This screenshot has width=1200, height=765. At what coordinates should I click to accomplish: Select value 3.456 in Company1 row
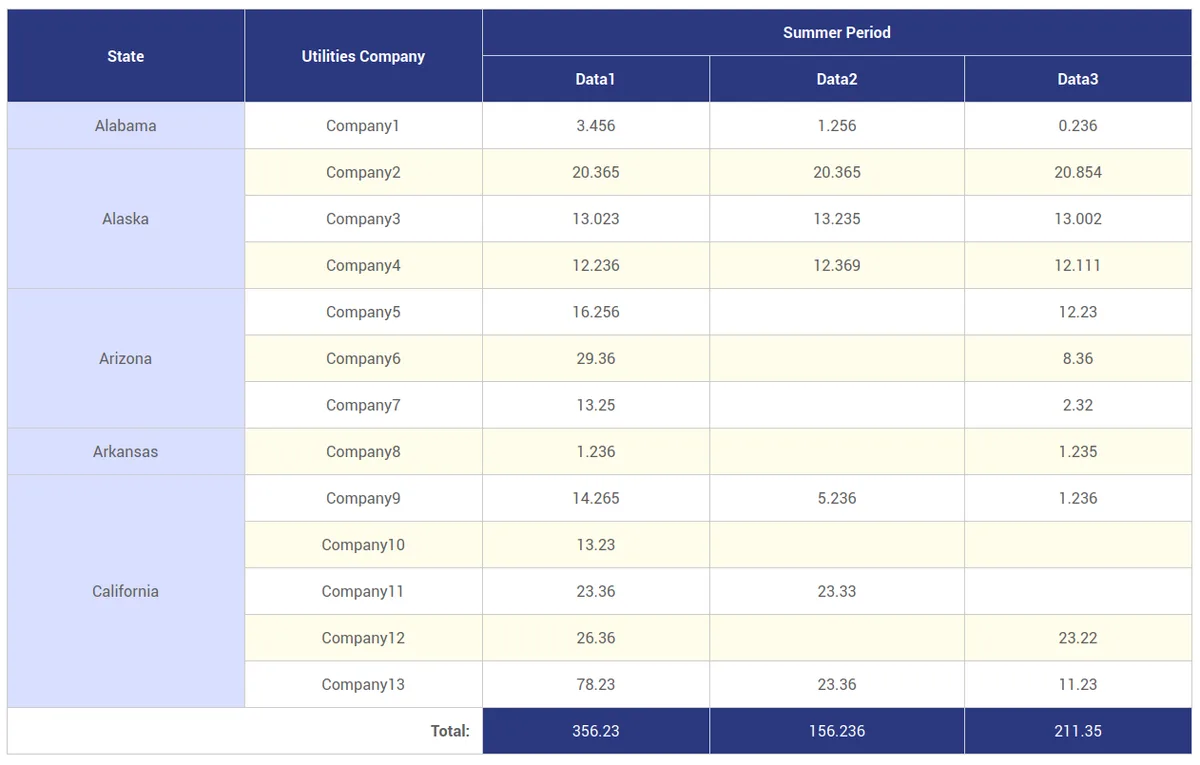pyautogui.click(x=596, y=126)
